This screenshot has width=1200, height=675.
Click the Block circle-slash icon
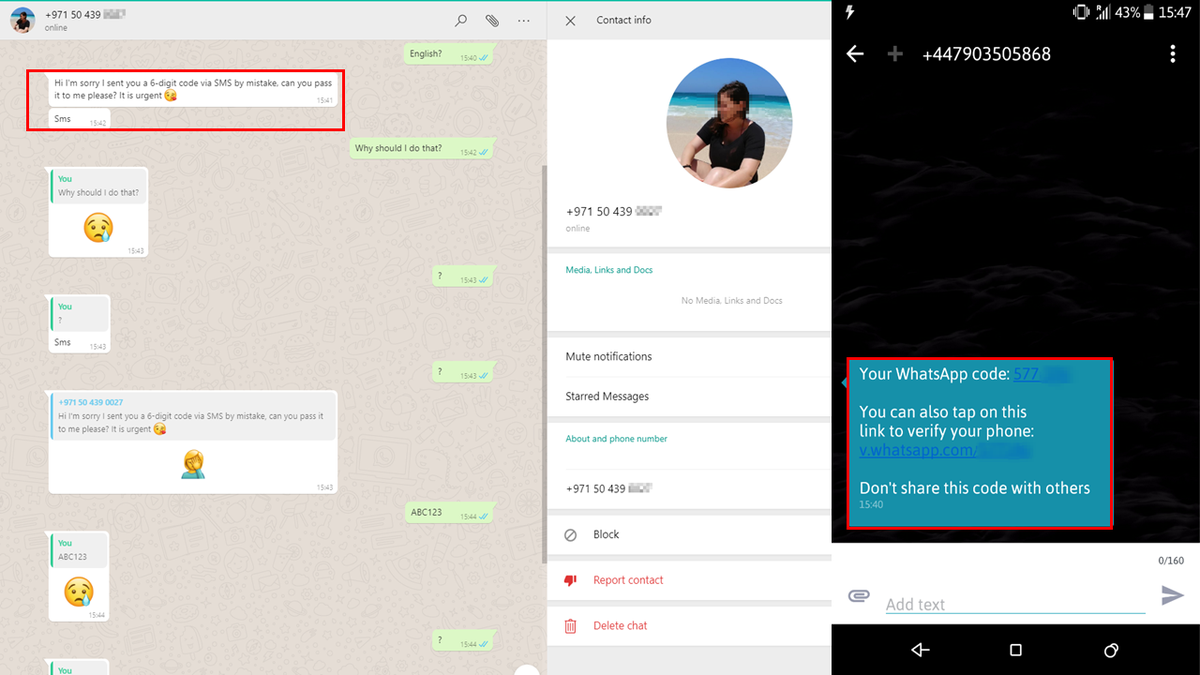coord(570,535)
